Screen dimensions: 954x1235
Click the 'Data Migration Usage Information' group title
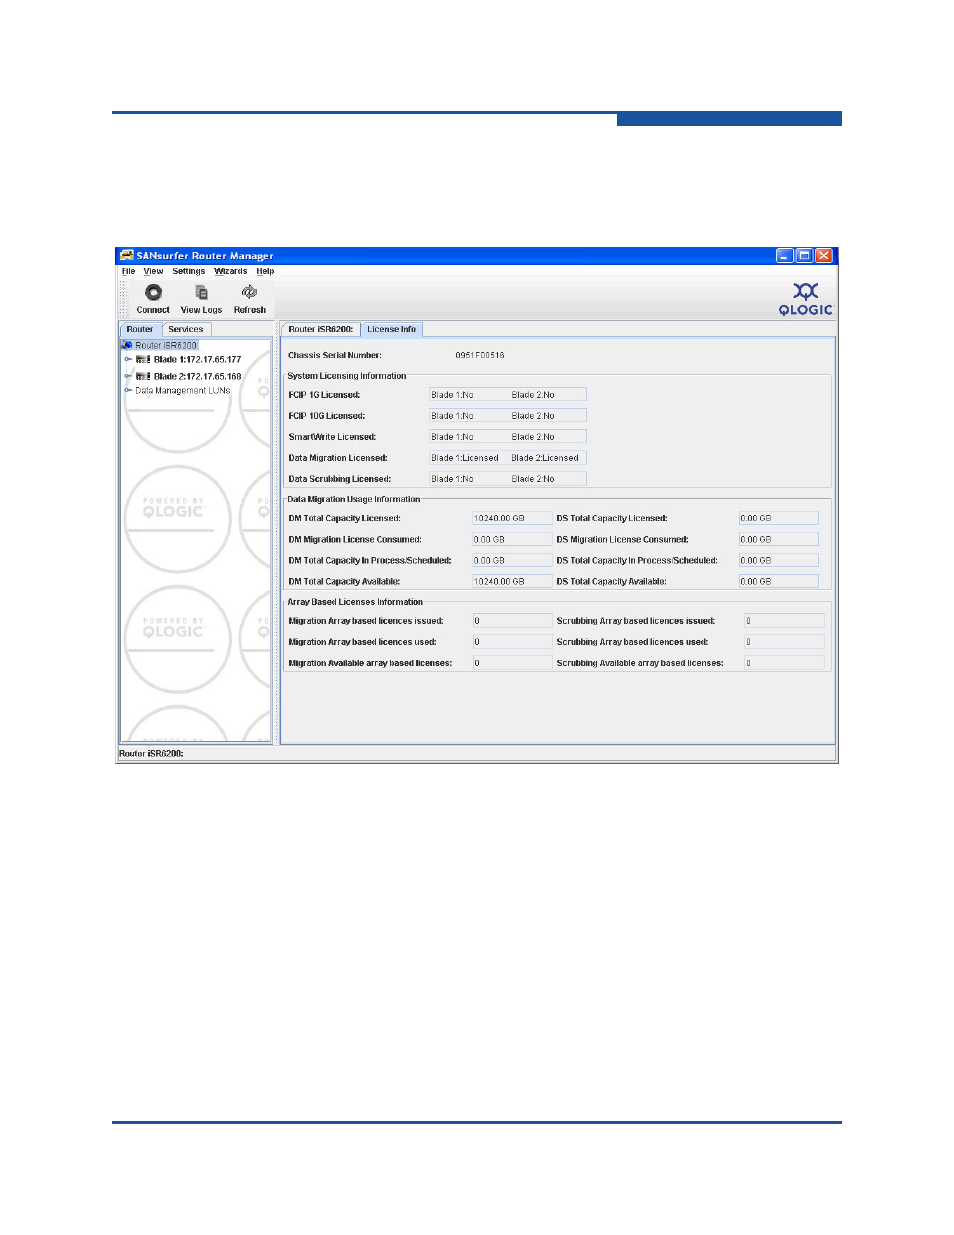(354, 499)
